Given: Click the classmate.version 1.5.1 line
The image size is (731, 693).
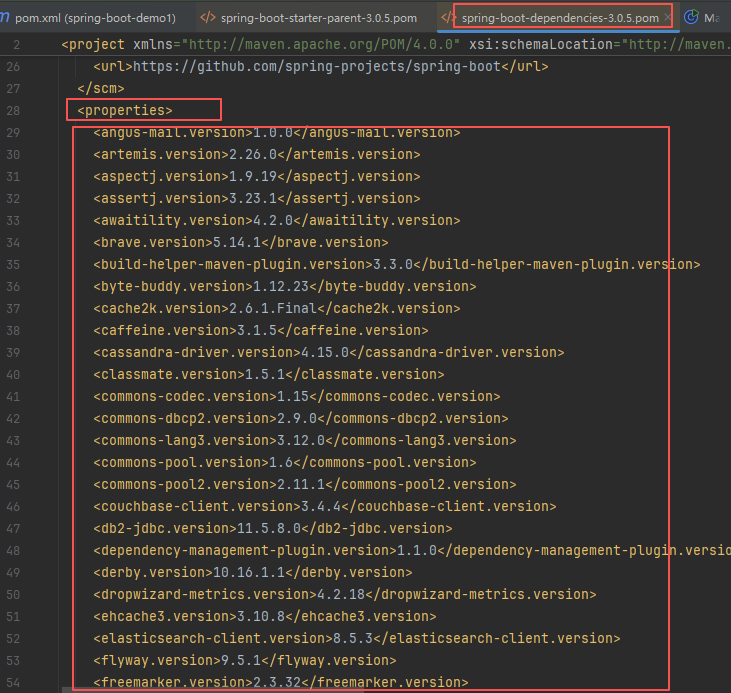Looking at the screenshot, I should [269, 374].
